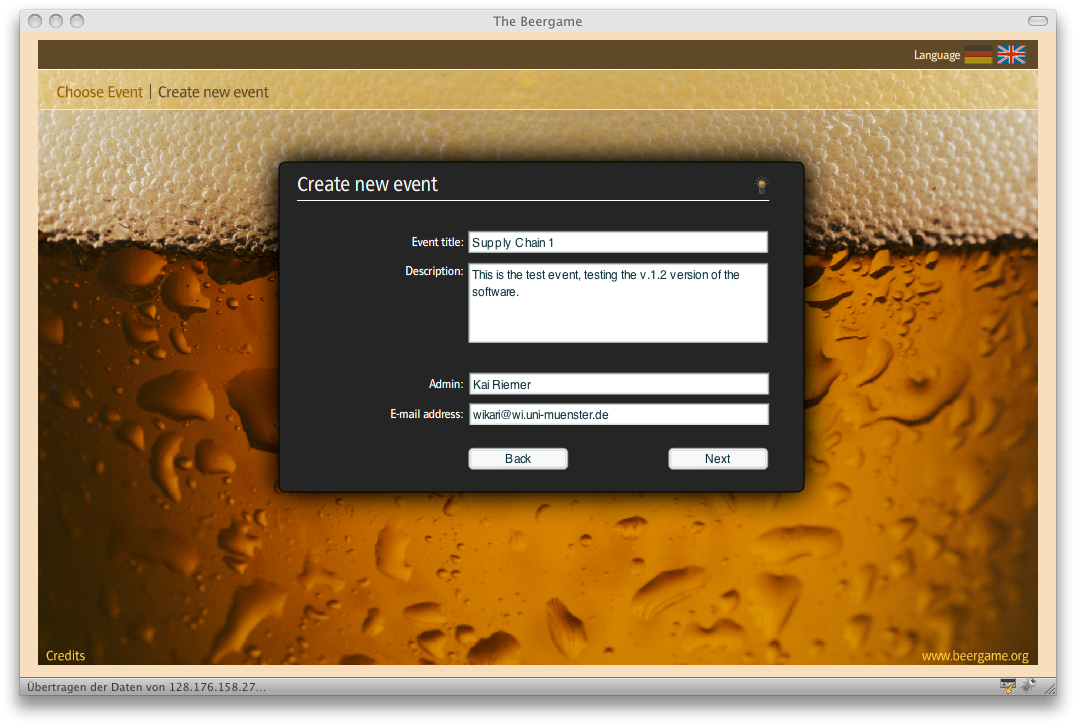Click into the Event title field
1076x725 pixels.
point(618,242)
